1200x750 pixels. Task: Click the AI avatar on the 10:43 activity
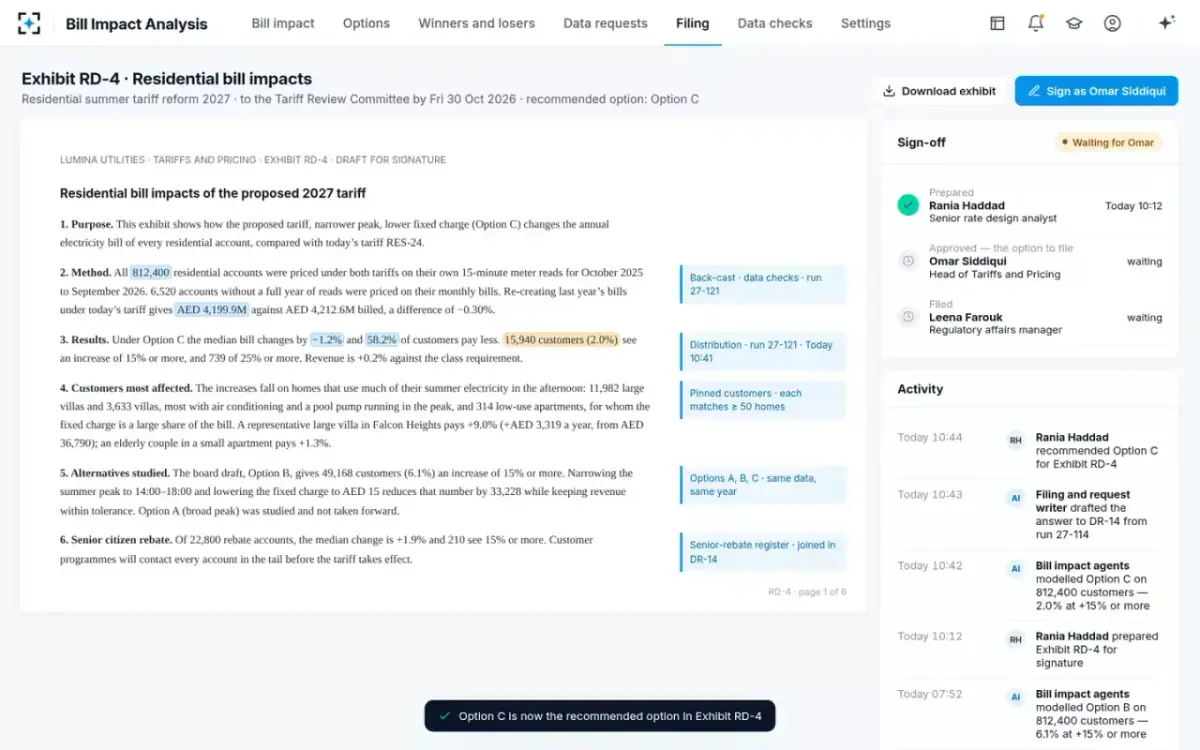1015,497
